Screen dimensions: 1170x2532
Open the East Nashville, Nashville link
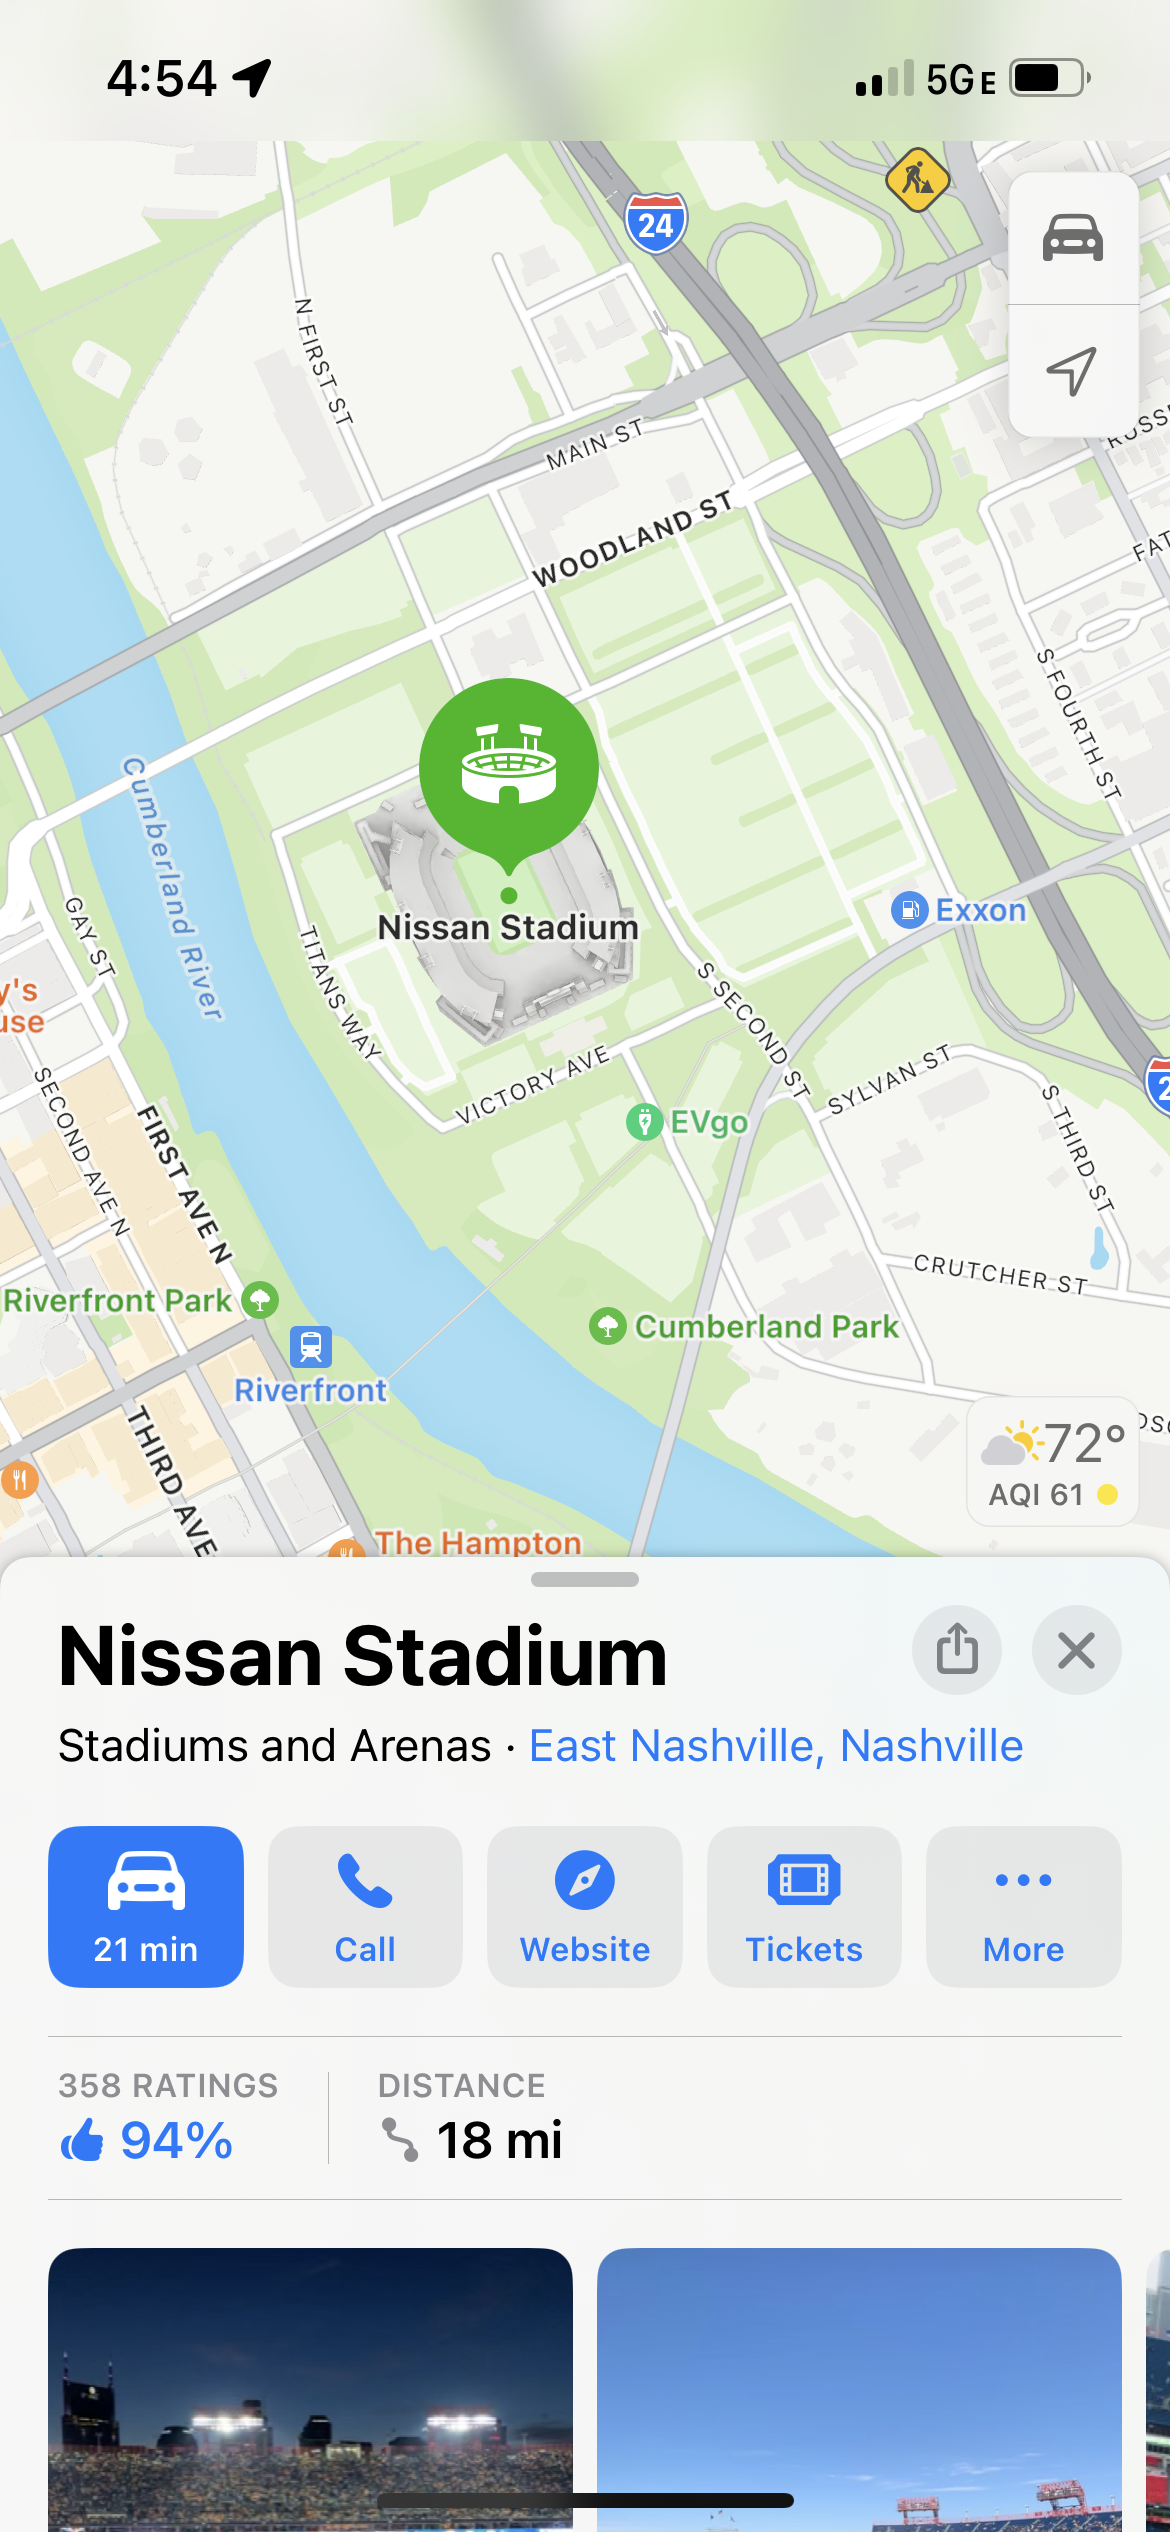pyautogui.click(x=776, y=1746)
